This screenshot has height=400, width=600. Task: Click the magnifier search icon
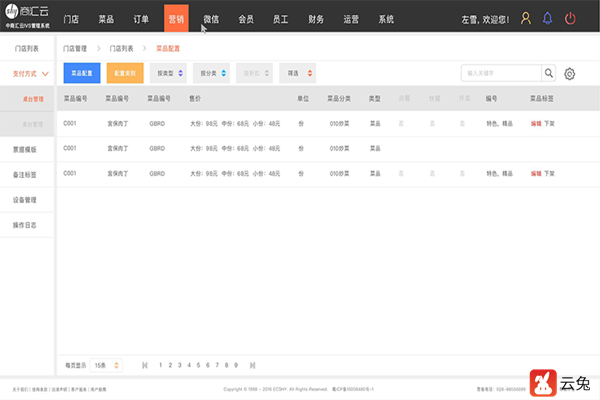[x=548, y=73]
